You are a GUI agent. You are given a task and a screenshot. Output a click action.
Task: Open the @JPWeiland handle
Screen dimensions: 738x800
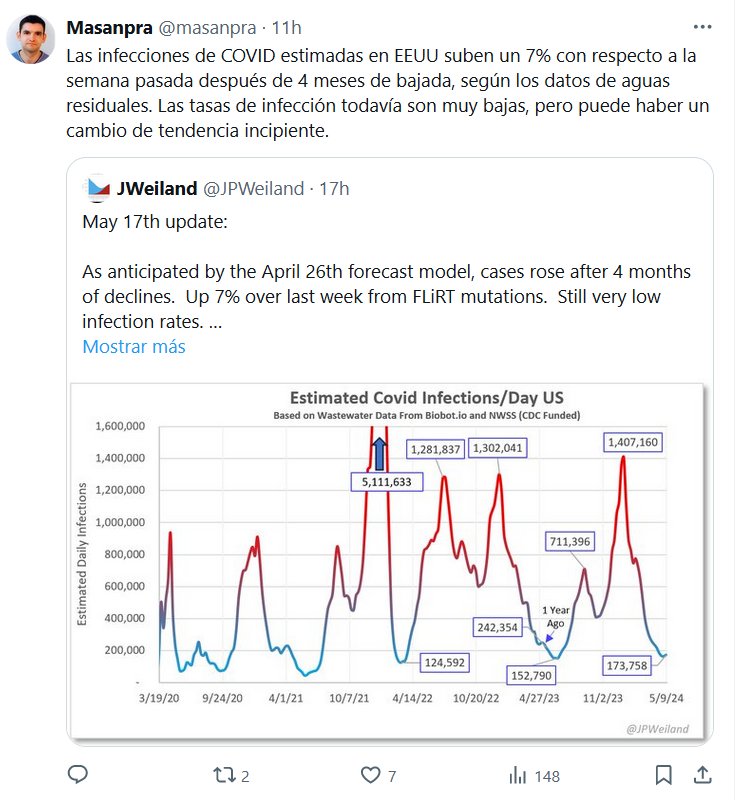tap(253, 188)
